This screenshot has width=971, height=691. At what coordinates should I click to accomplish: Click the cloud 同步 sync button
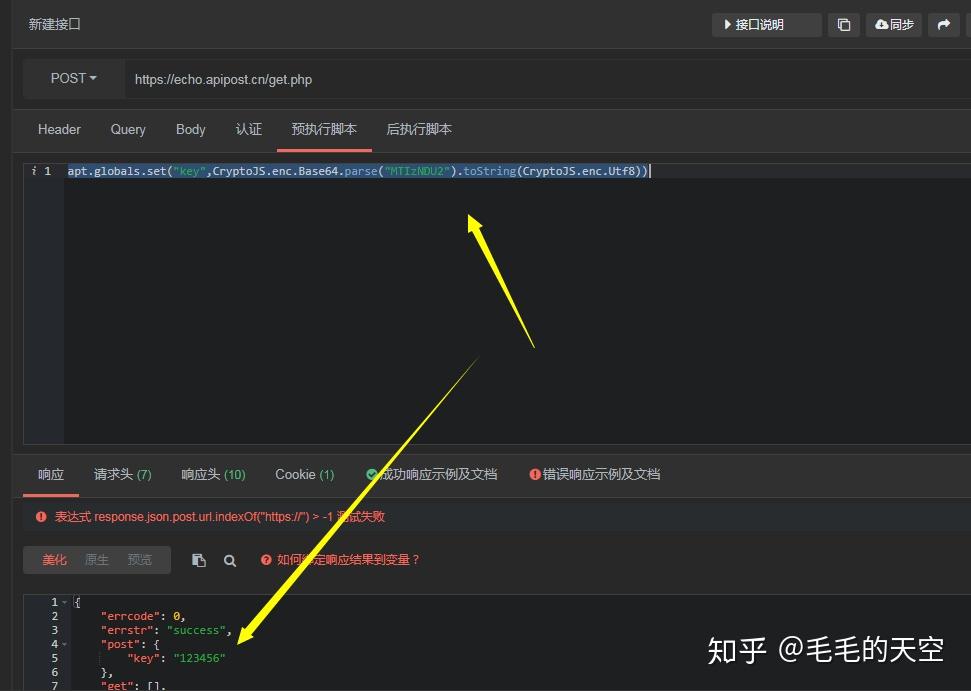click(894, 25)
